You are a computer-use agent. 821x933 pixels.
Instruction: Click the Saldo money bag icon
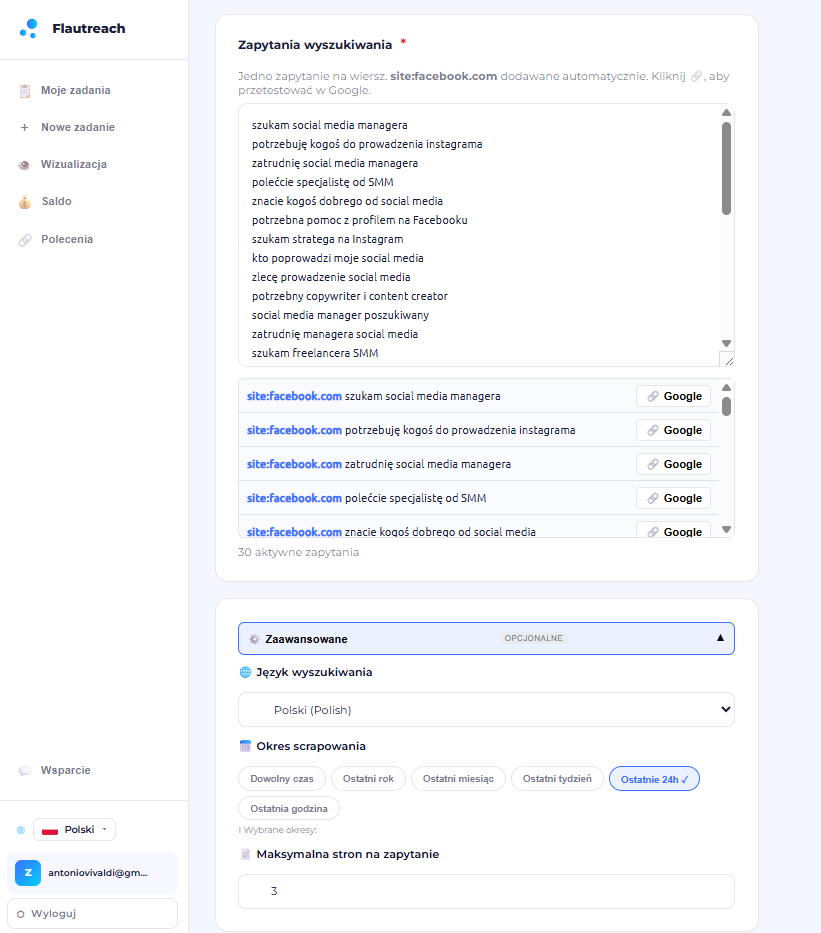pos(24,202)
